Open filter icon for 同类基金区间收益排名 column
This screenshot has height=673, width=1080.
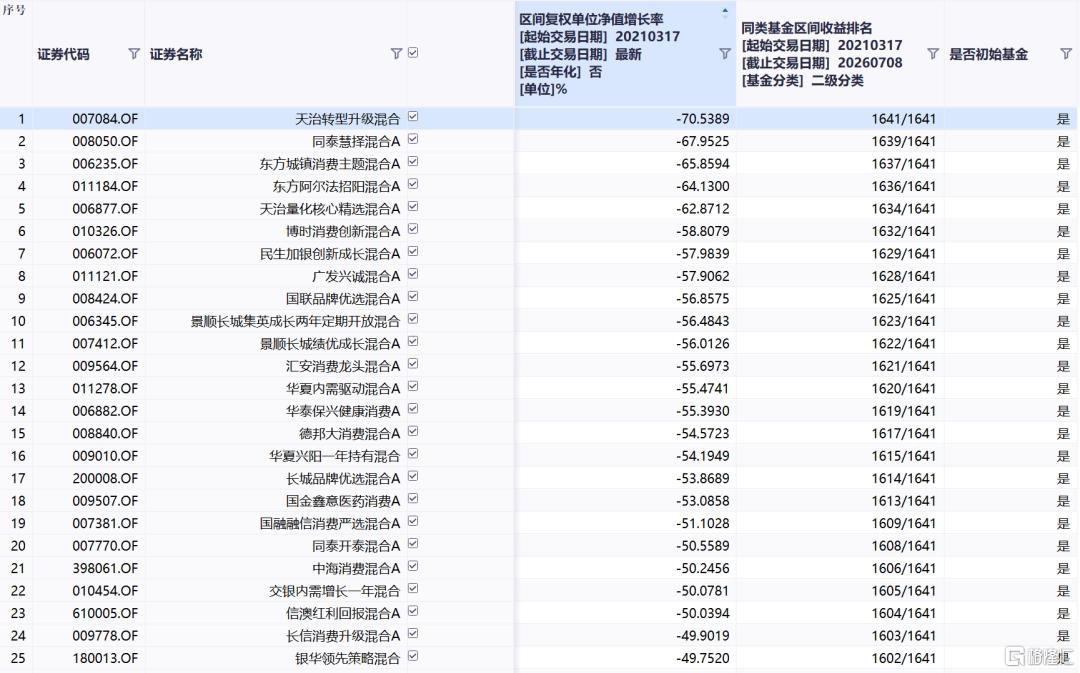[933, 54]
